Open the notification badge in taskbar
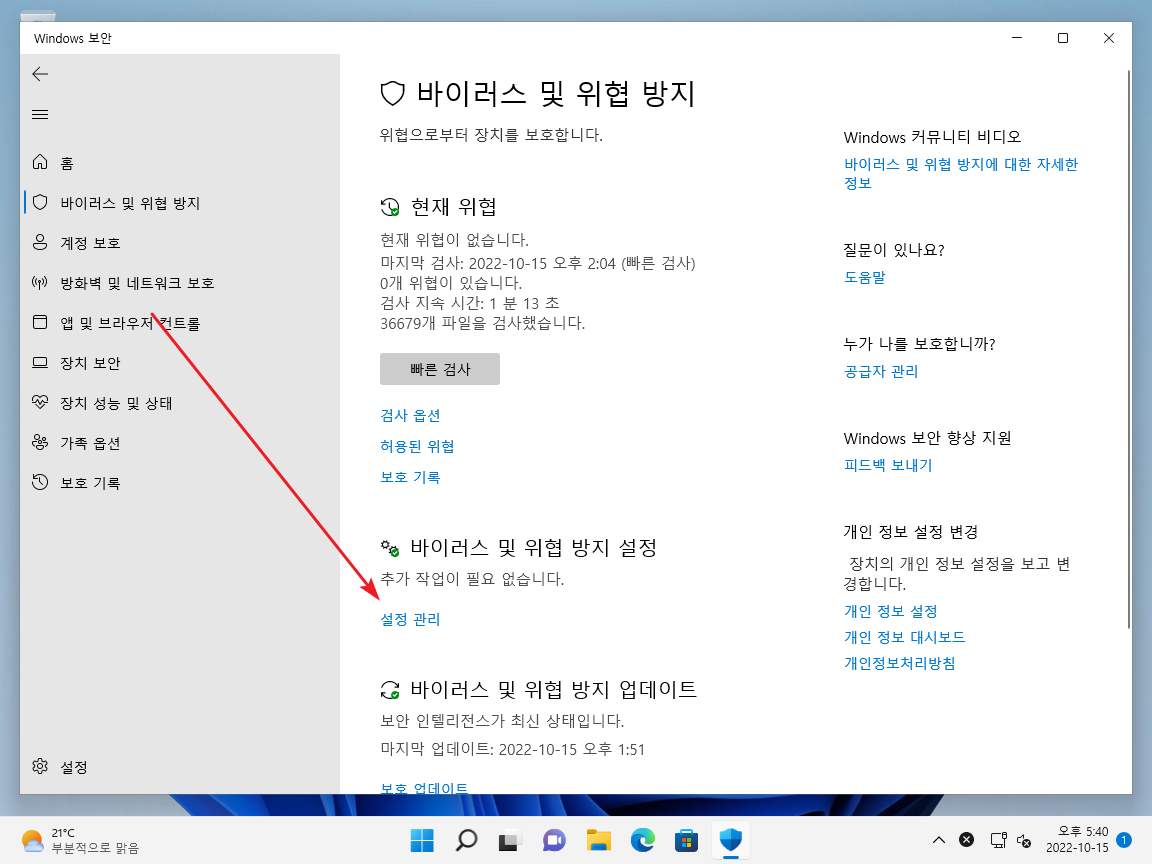 (x=1123, y=840)
